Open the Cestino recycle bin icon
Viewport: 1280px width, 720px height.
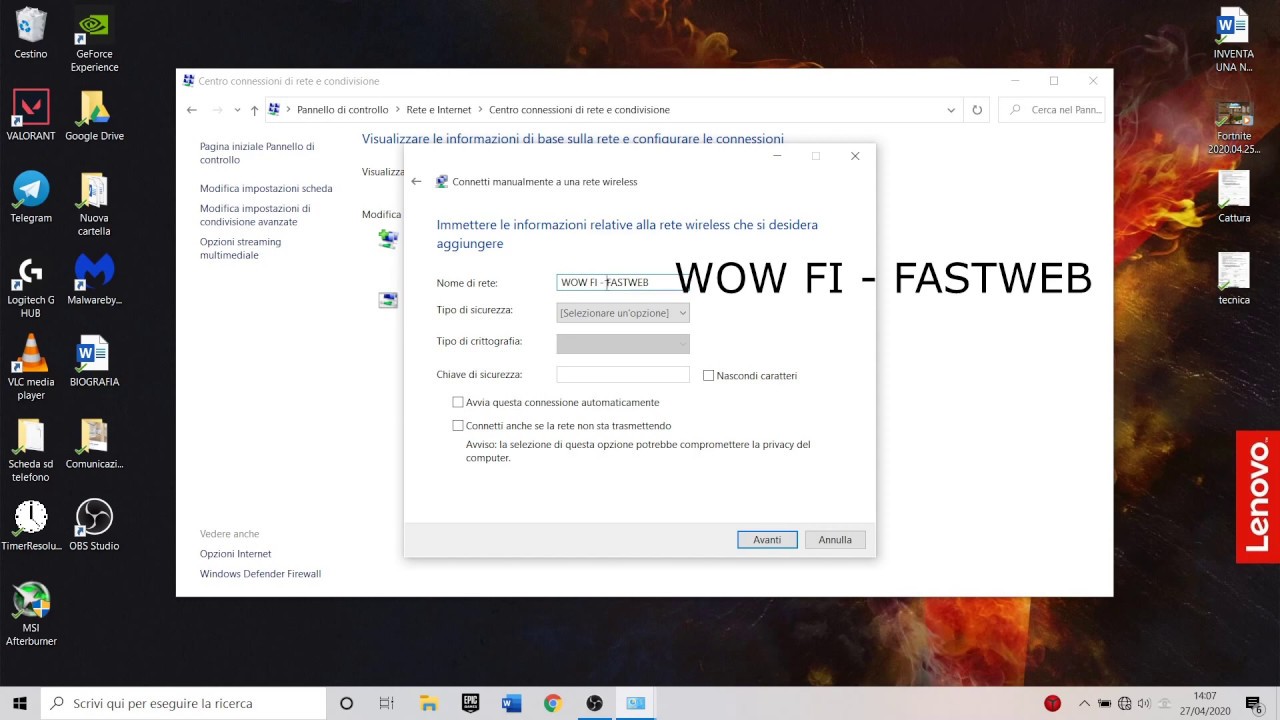click(x=30, y=34)
